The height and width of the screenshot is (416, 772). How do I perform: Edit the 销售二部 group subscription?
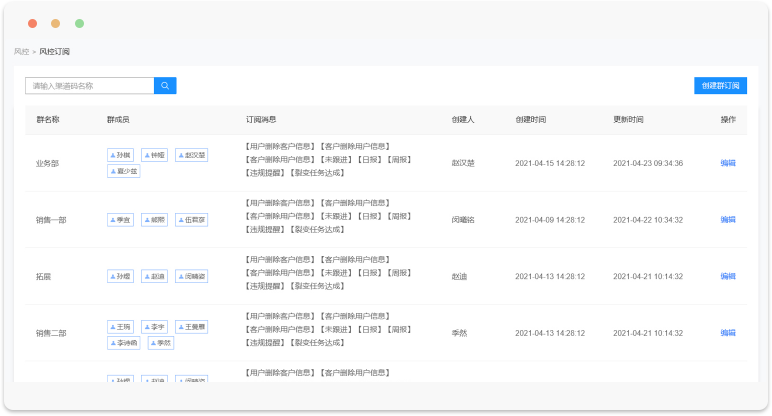727,333
